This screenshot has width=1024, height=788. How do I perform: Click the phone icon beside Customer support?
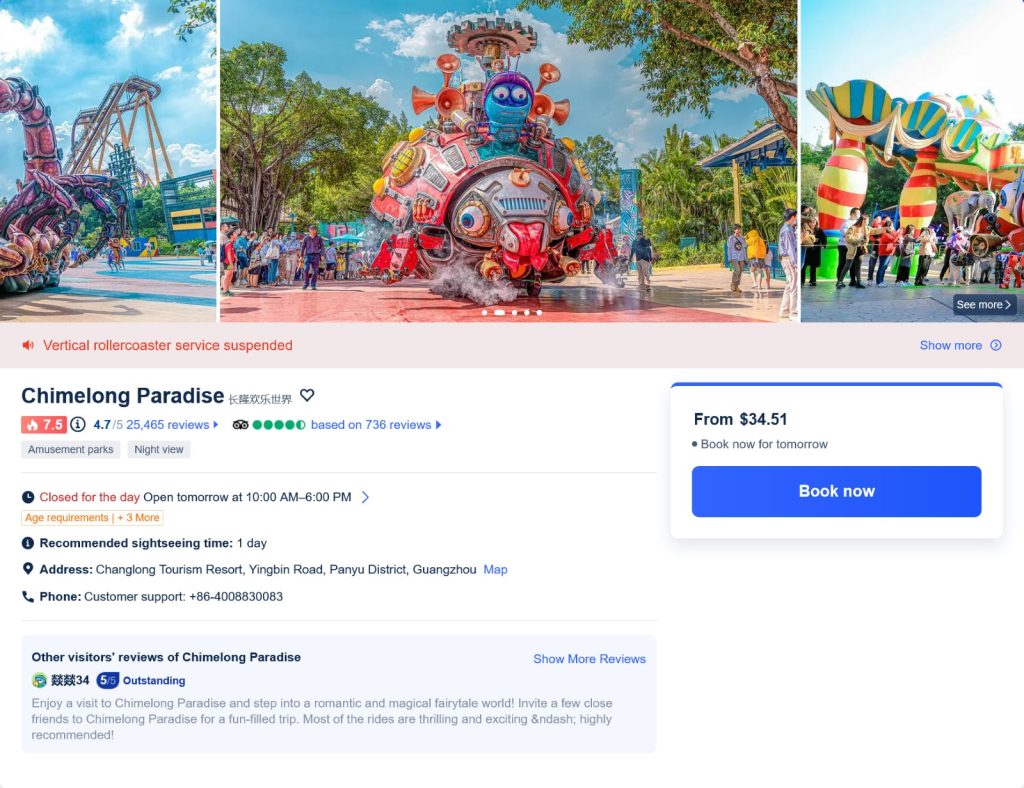(x=27, y=596)
